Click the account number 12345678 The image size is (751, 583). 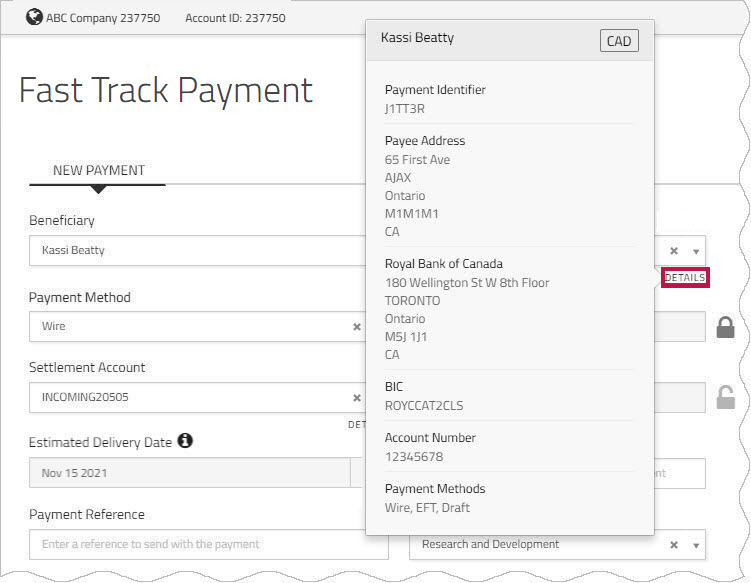click(414, 457)
